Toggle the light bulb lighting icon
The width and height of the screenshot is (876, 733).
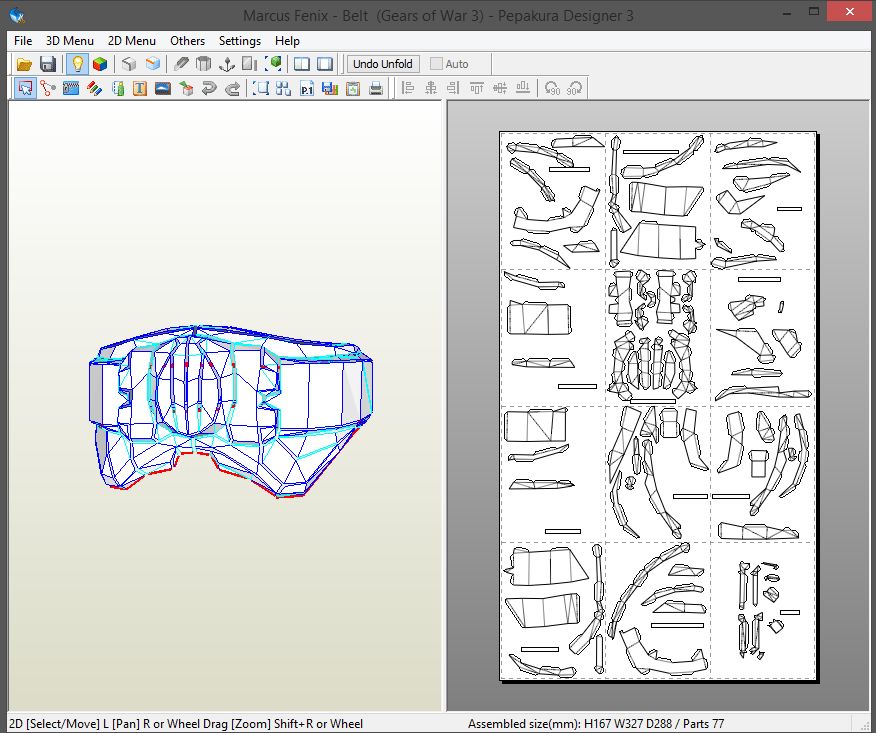pos(77,64)
